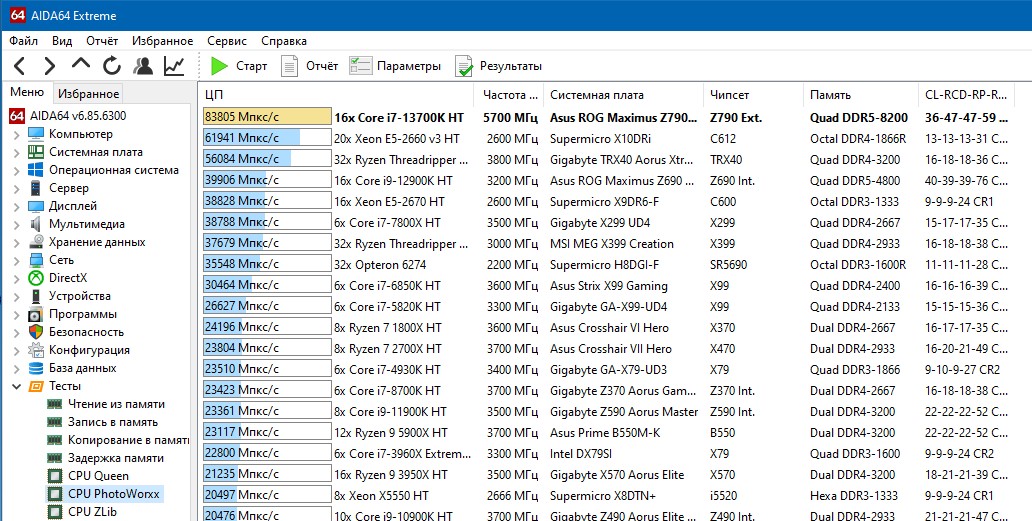Screen dimensions: 1032x521
Task: Click the Хранение данных drive icon
Action: pos(36,242)
